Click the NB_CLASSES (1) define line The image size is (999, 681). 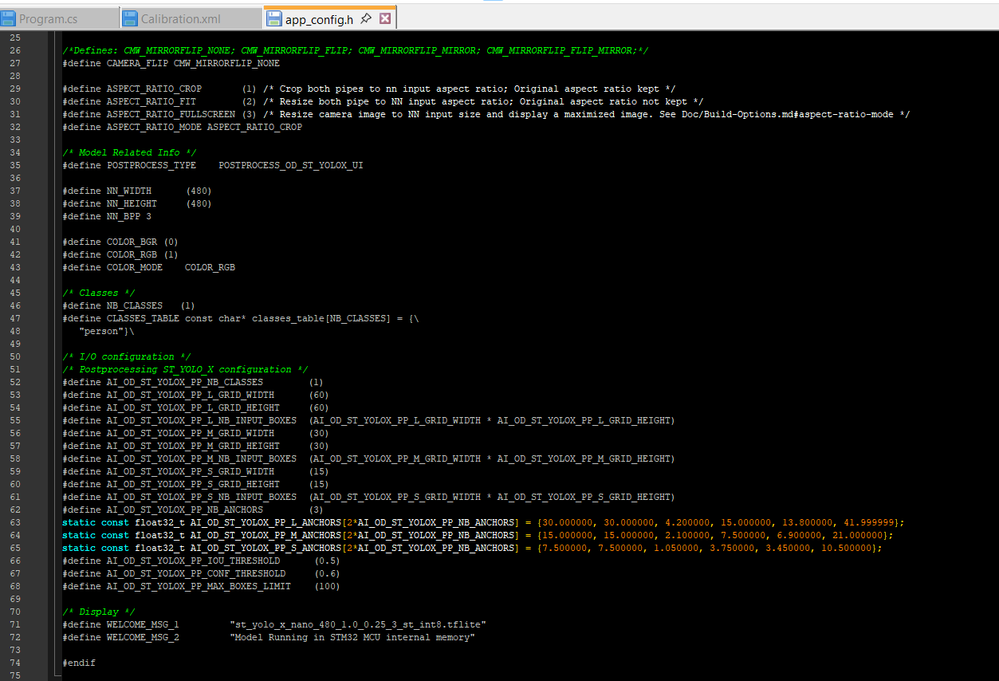[x=129, y=305]
